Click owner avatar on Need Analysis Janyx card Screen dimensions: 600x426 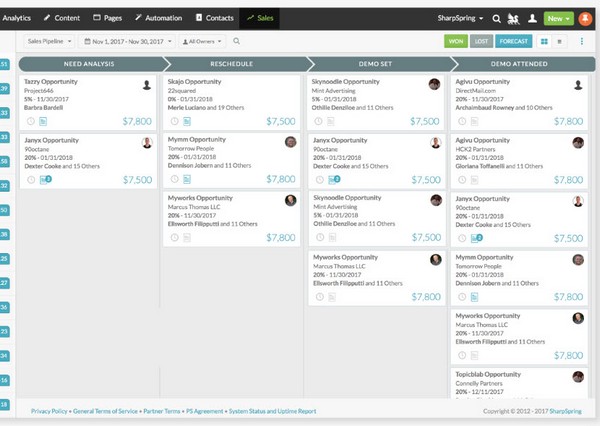(x=147, y=143)
